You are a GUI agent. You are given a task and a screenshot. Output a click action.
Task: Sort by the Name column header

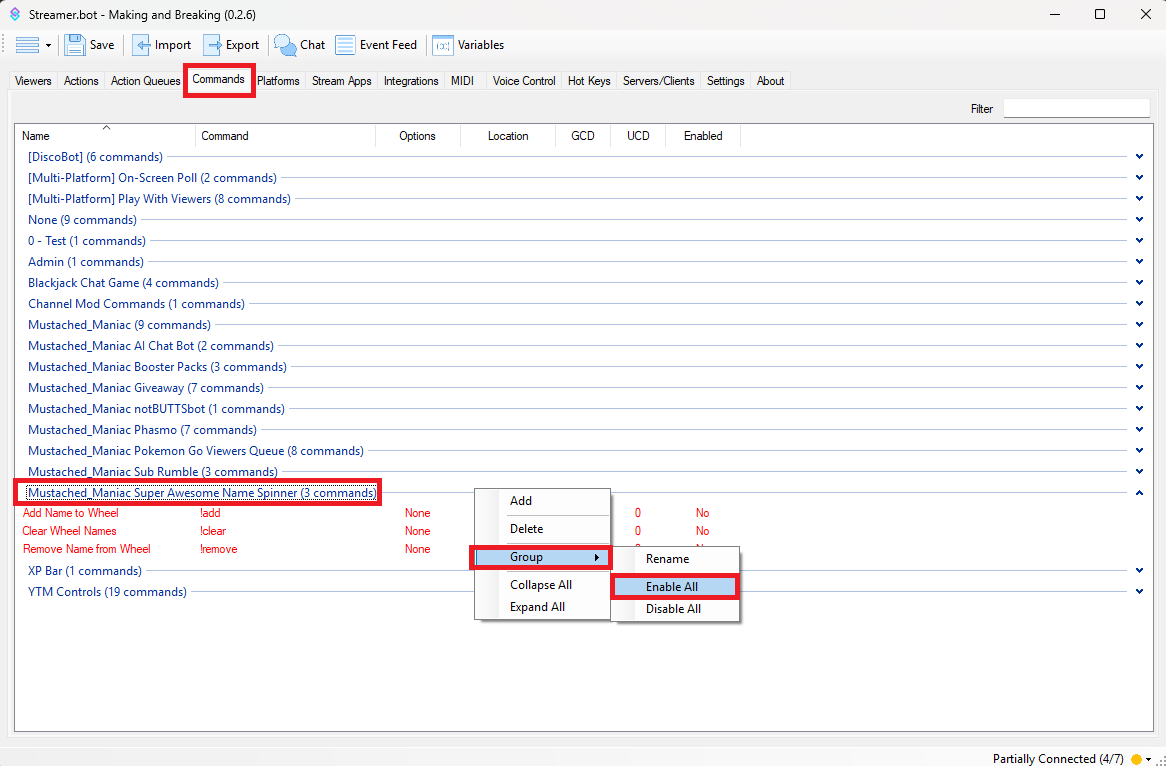click(36, 136)
